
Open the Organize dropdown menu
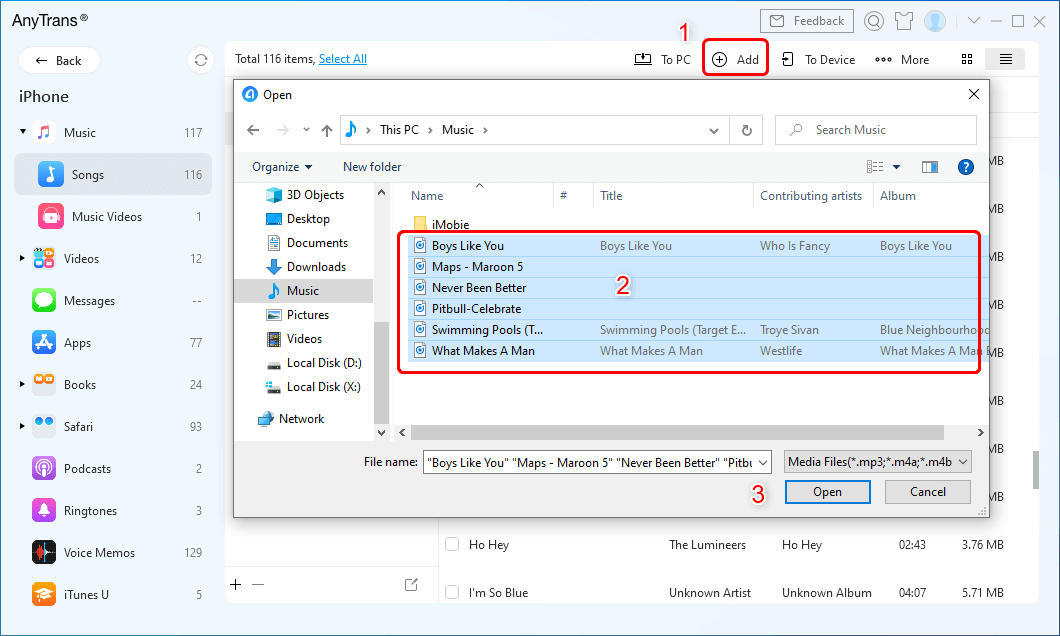pos(282,167)
